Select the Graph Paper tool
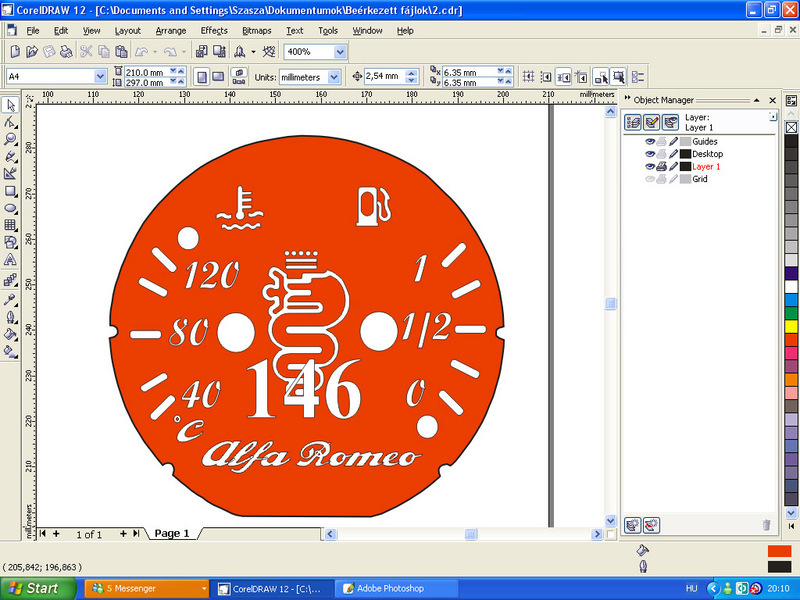The image size is (800, 600). coord(10,225)
